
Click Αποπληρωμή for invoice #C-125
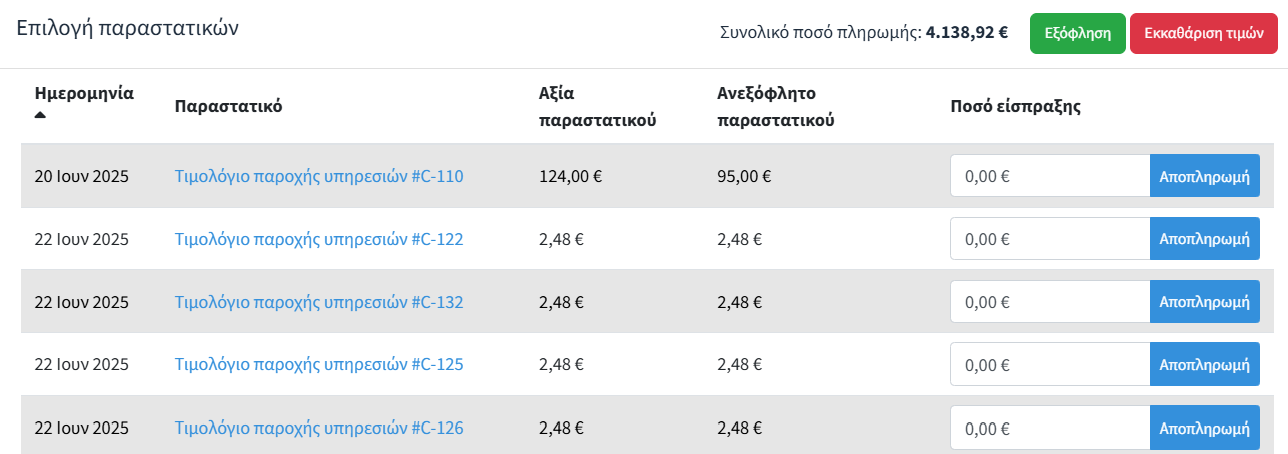[x=1204, y=364]
